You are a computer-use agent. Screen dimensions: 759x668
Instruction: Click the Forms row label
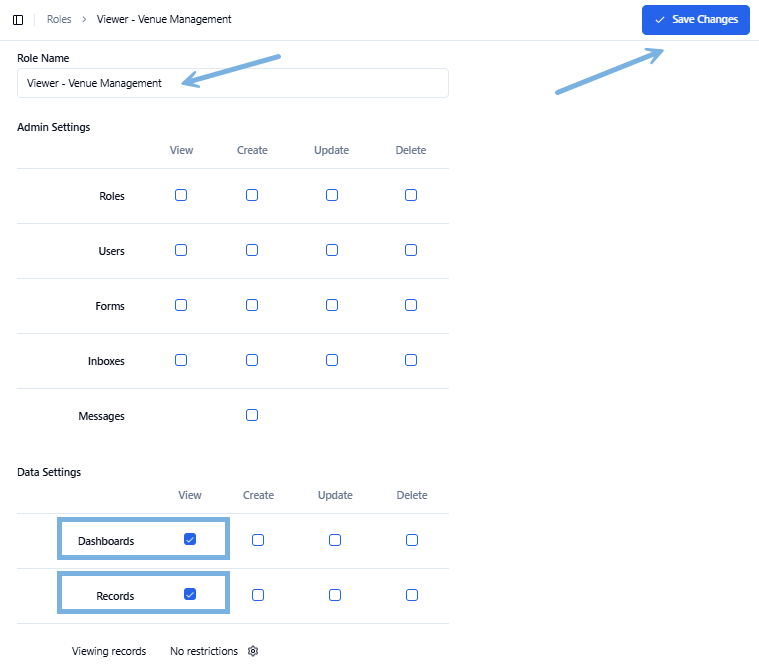click(x=110, y=306)
